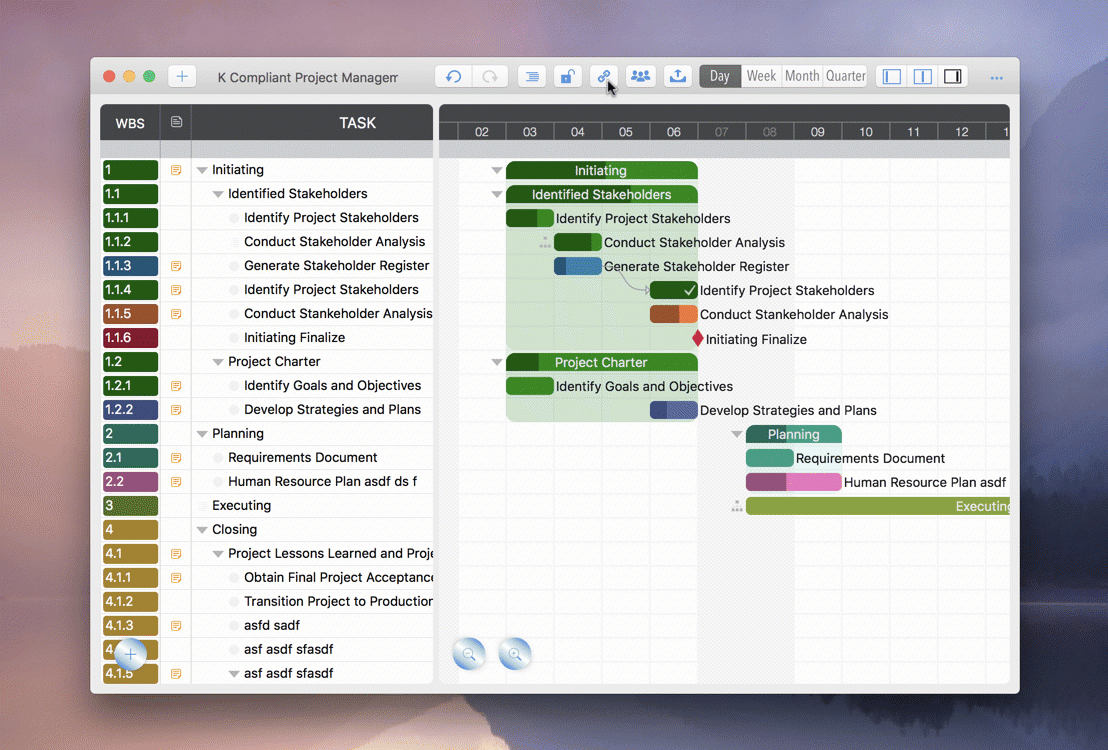
Task: Switch to Quarter view
Action: click(845, 77)
